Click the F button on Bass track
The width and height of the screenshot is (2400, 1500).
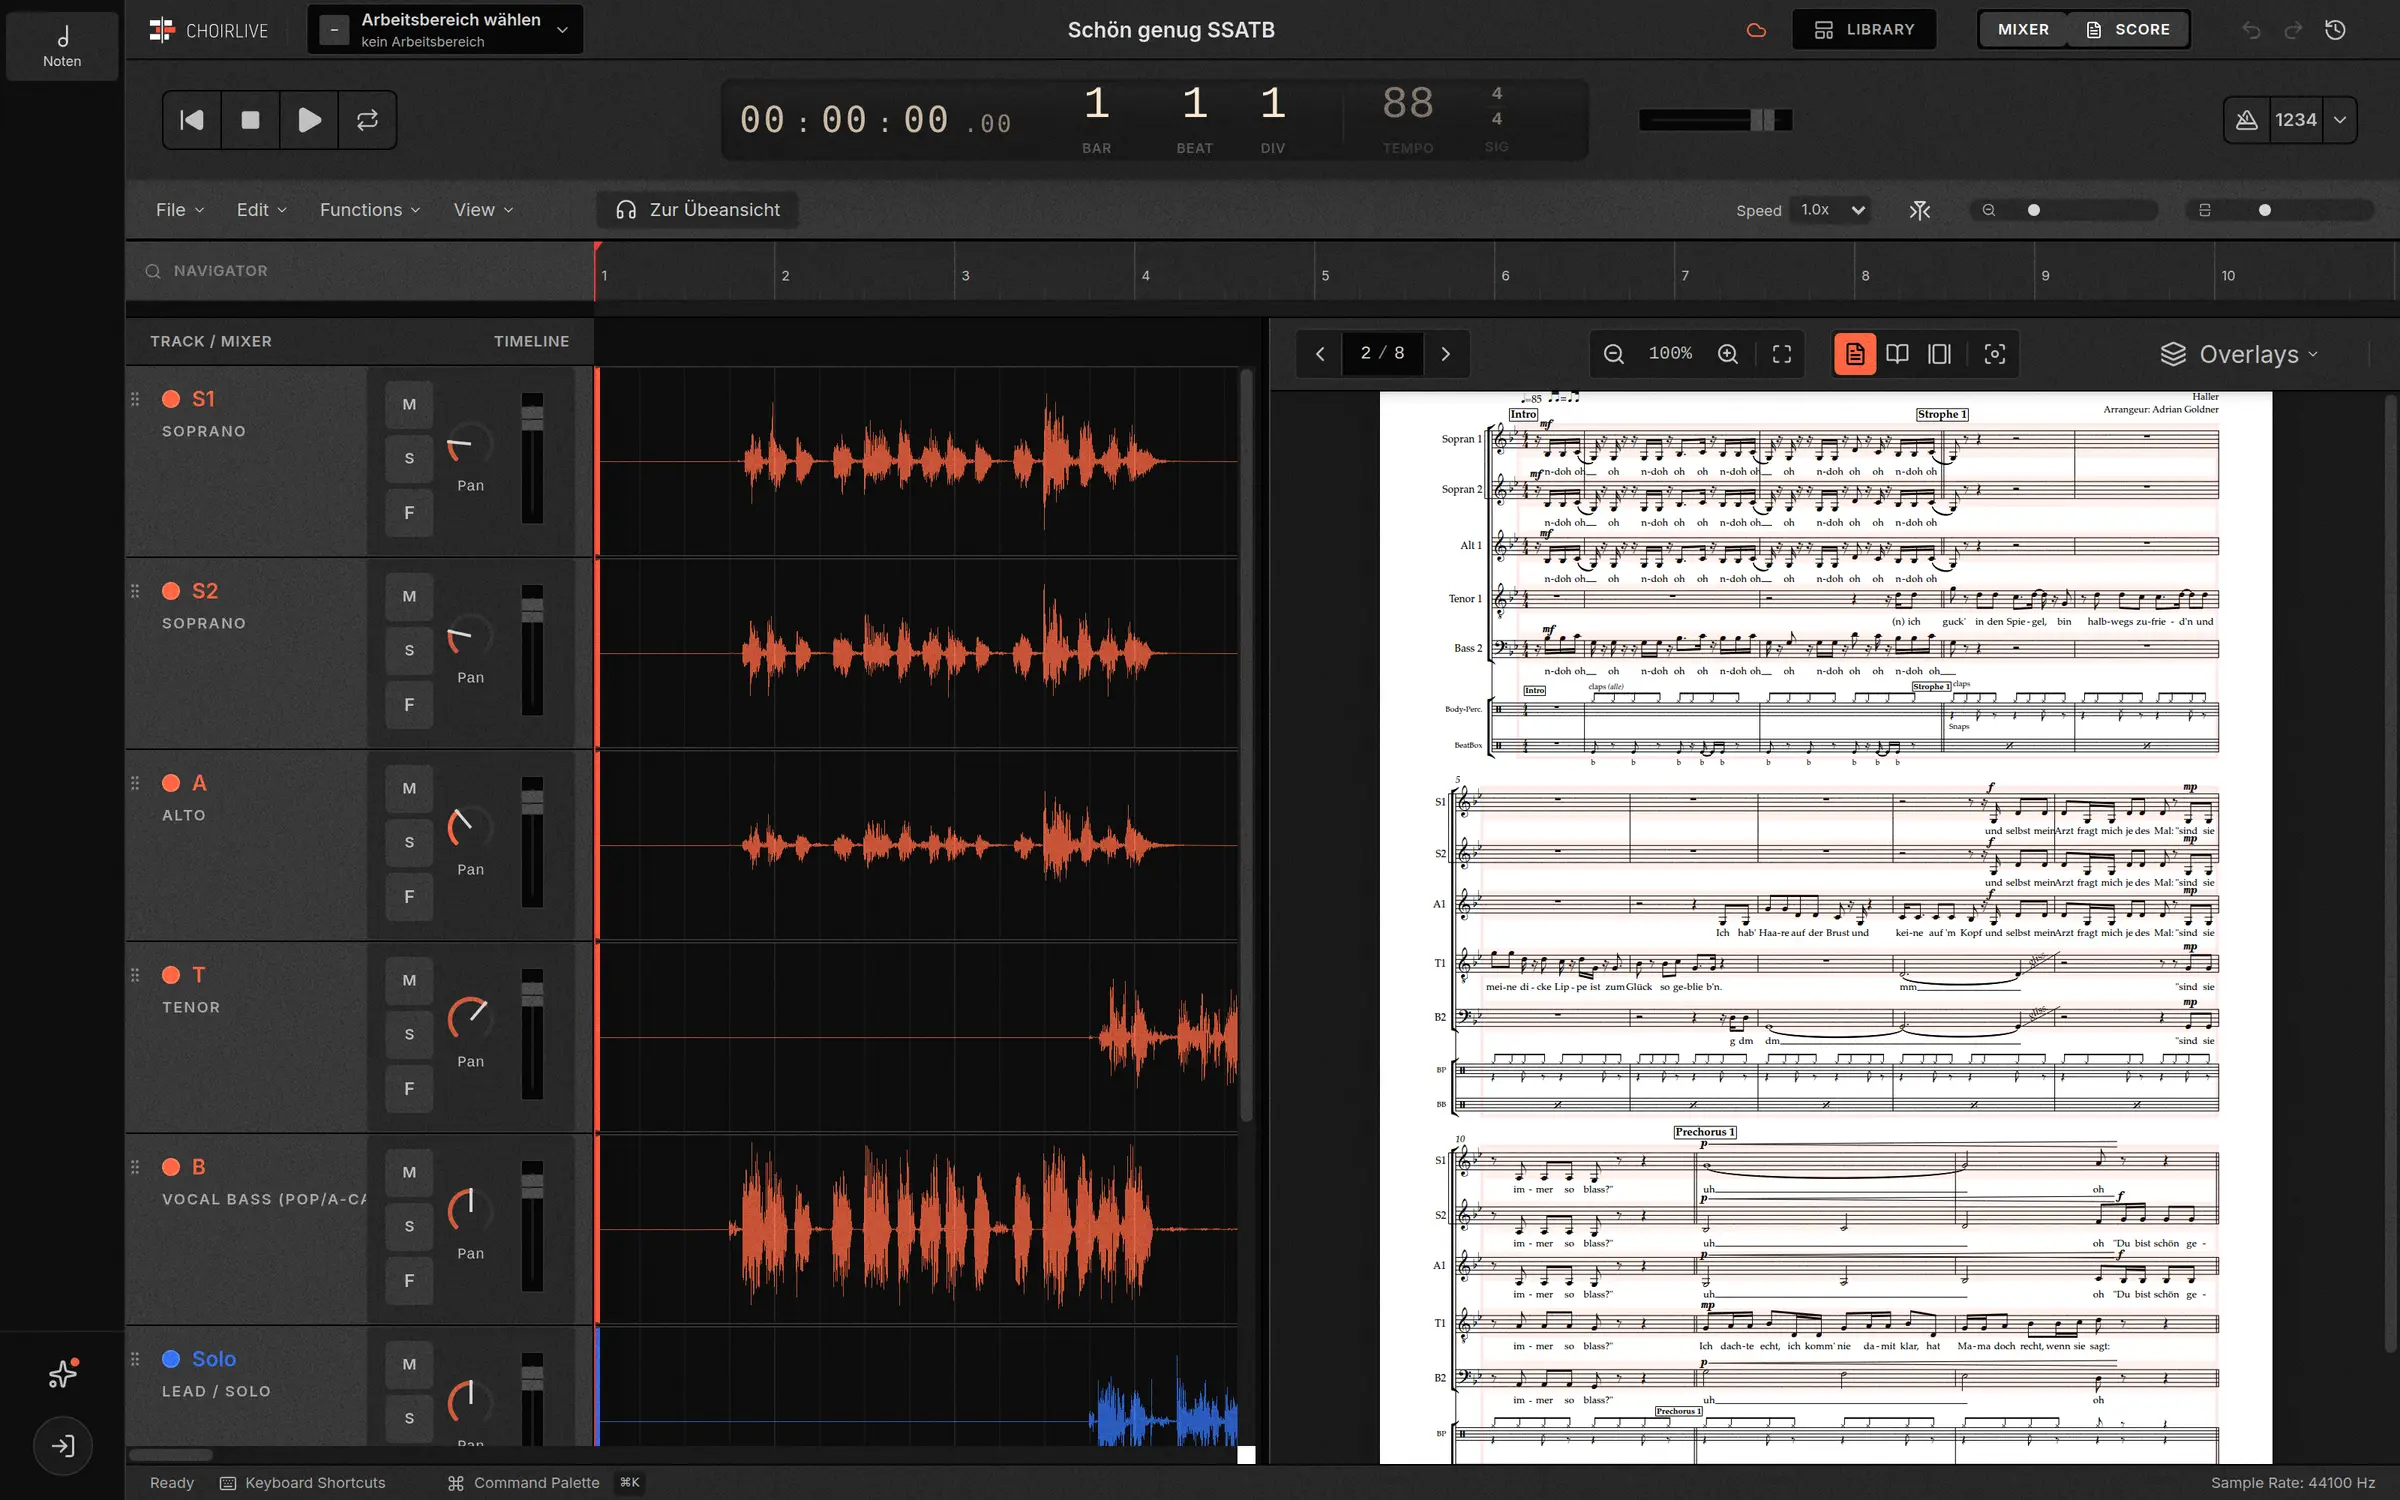409,1280
